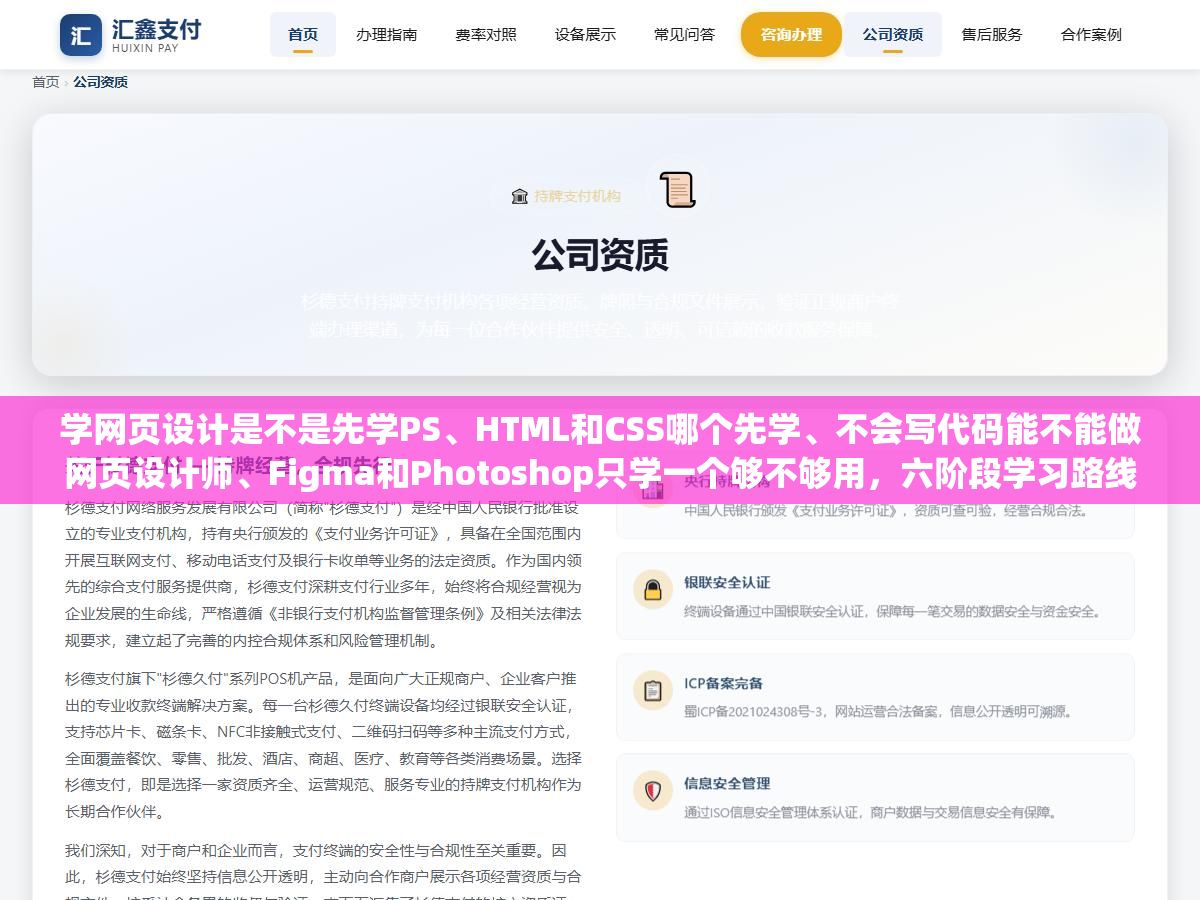Image resolution: width=1200 pixels, height=900 pixels.
Task: Click paragraph starting 杉德支付旗下
Action: pos(323,745)
